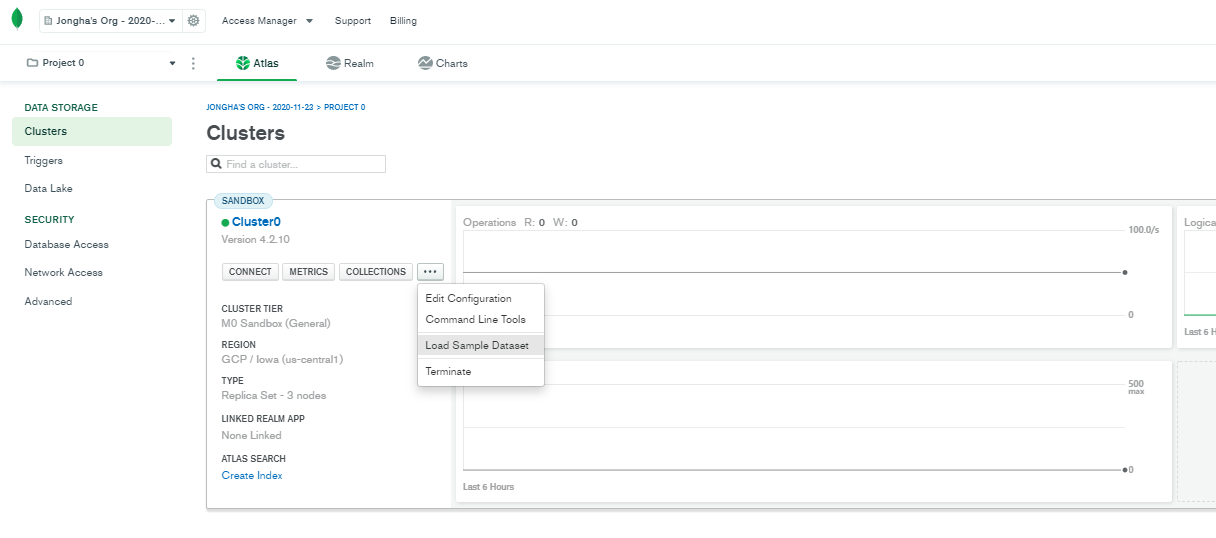Open organization settings gear icon
Viewport: 1216px width, 538px height.
194,20
